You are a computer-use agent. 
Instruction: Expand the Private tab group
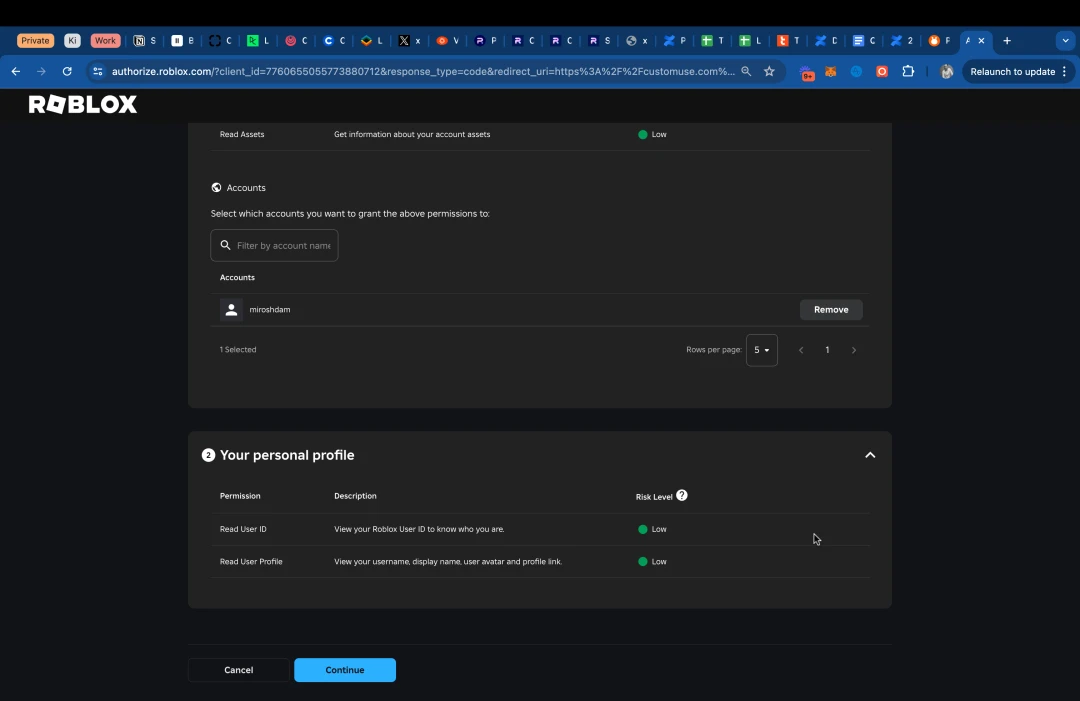click(35, 41)
